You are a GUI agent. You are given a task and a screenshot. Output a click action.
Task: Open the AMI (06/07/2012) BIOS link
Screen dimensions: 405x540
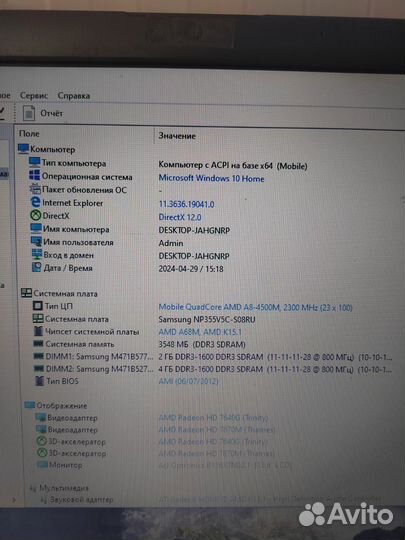188,381
